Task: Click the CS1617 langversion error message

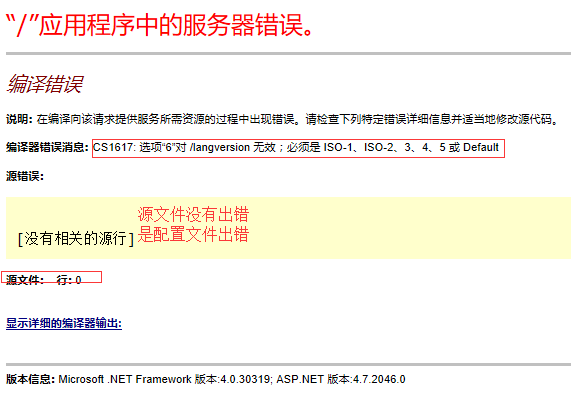Action: (296, 147)
